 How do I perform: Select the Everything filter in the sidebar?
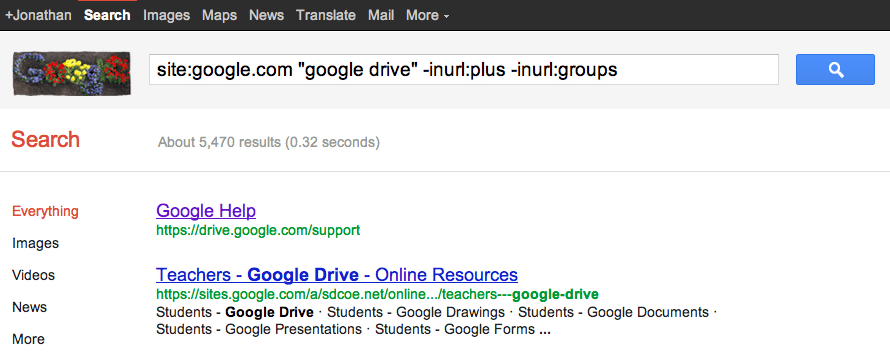(45, 211)
